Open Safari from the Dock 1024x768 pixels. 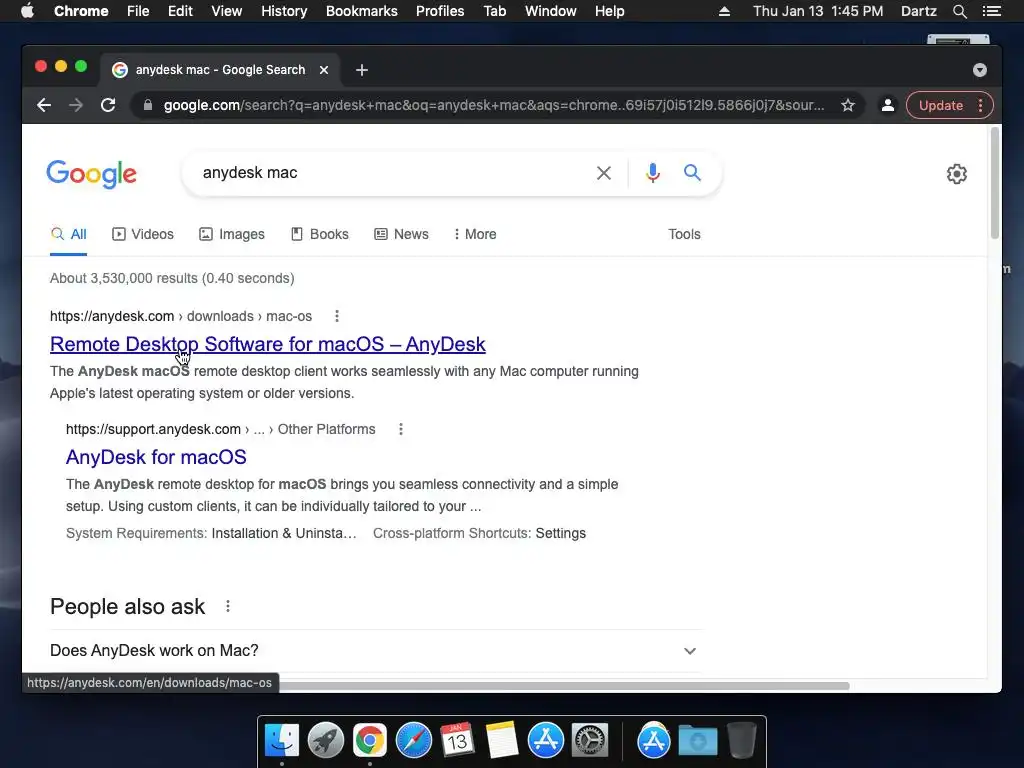point(413,741)
